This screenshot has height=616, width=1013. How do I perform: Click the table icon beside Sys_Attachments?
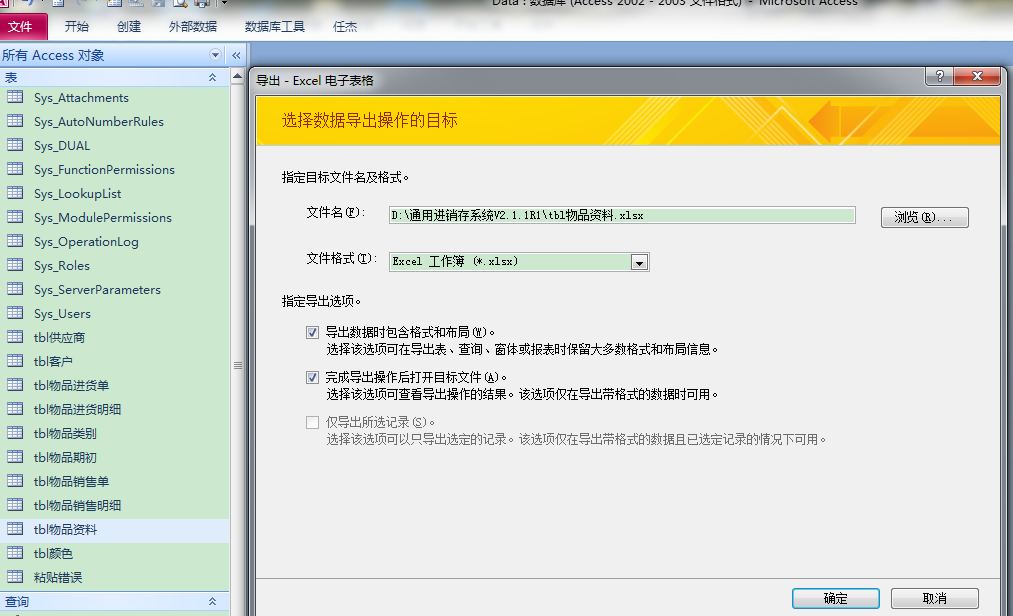[x=15, y=97]
